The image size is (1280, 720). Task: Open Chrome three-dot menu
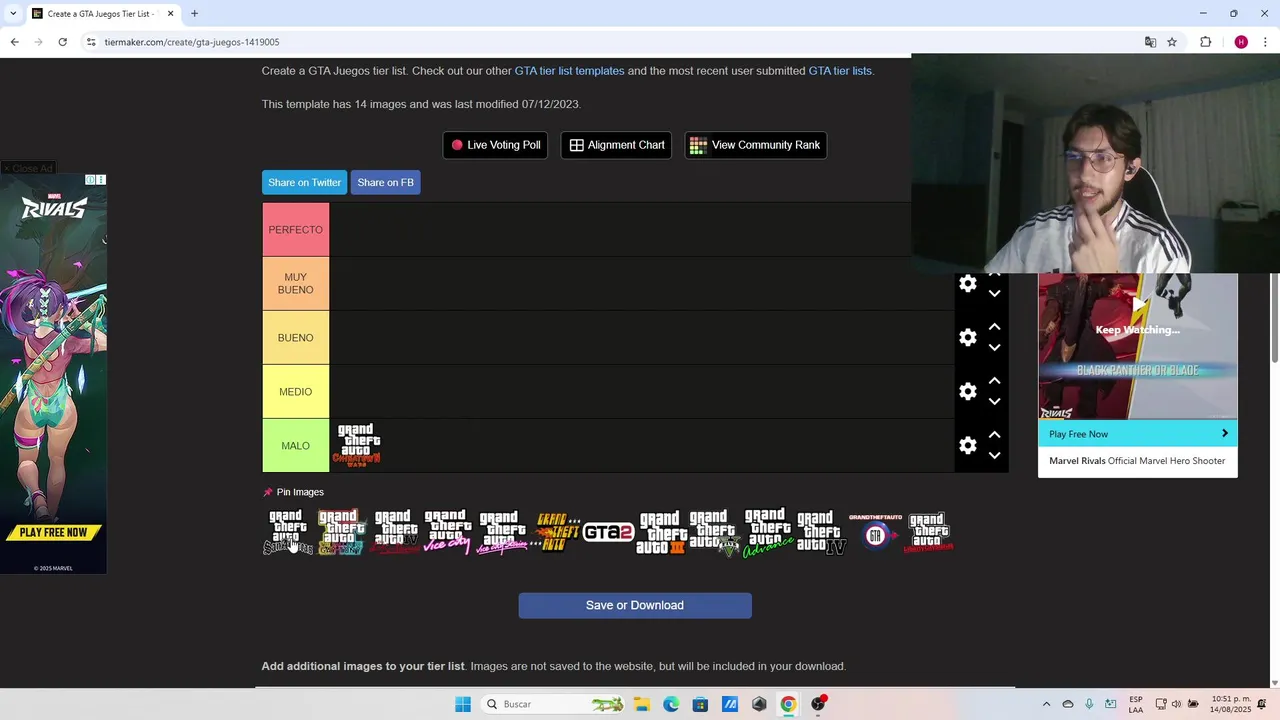coord(1266,42)
